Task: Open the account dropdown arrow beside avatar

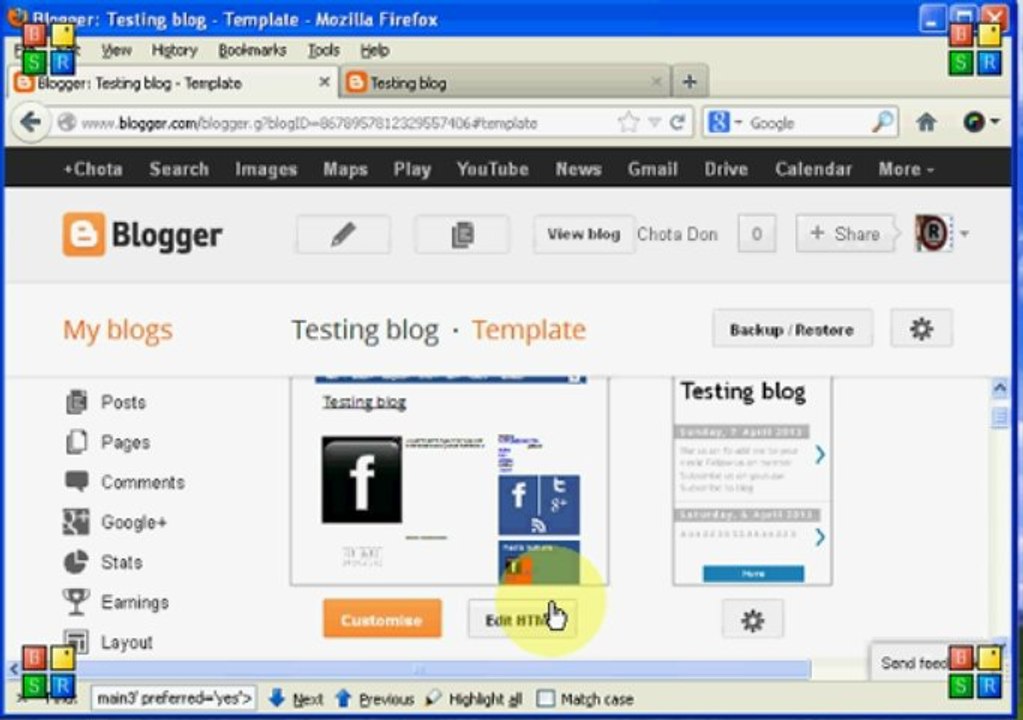Action: pos(964,233)
